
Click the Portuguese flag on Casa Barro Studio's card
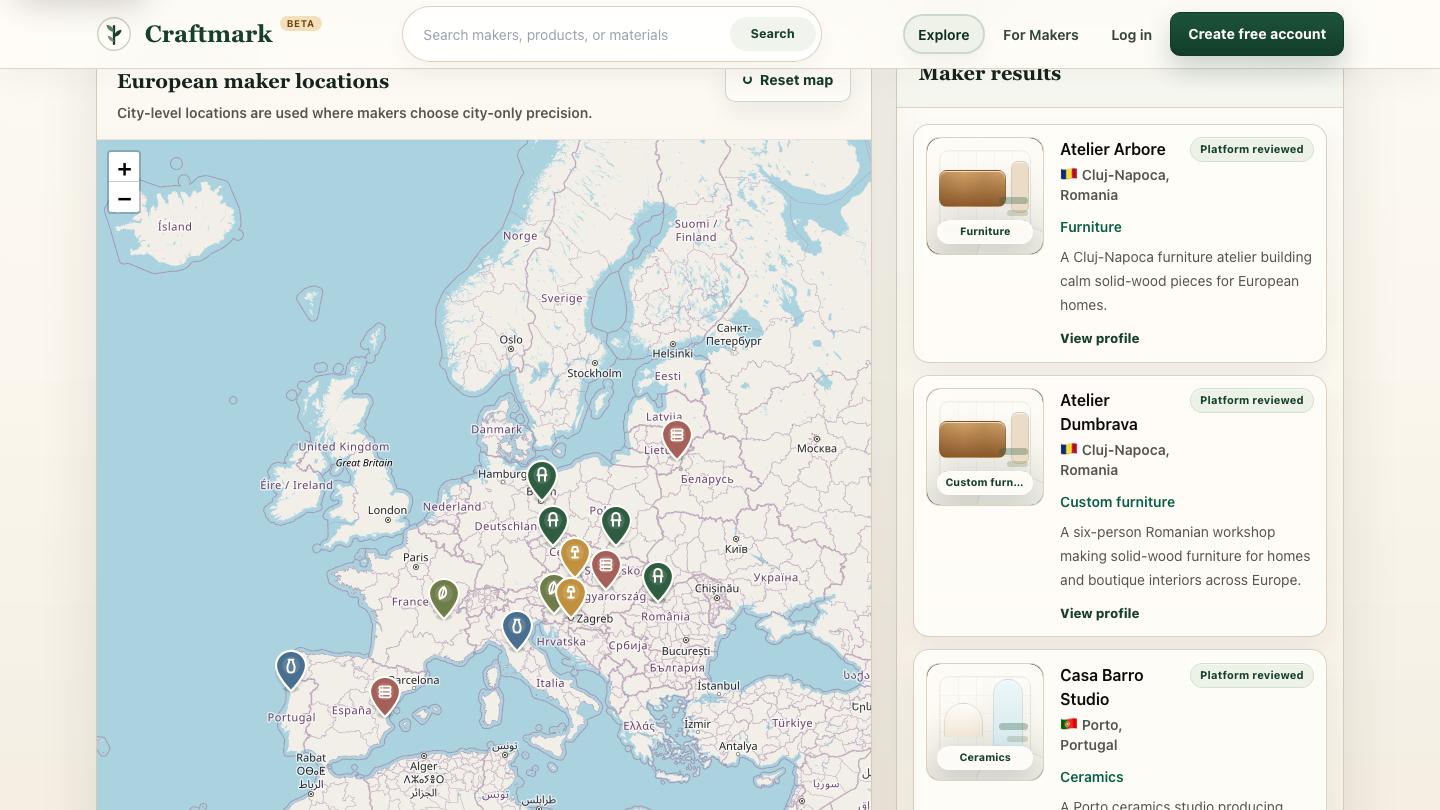click(1069, 724)
